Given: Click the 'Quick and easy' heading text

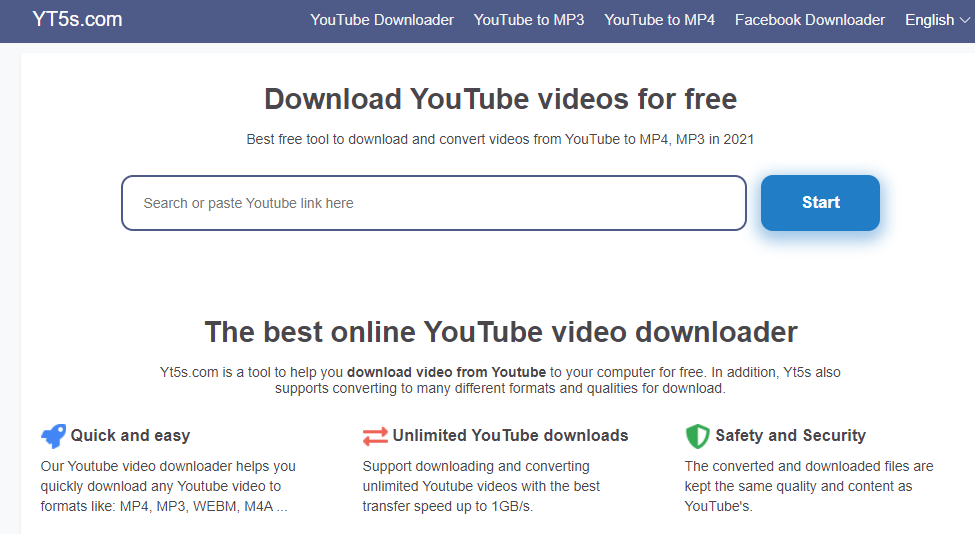Looking at the screenshot, I should point(130,436).
